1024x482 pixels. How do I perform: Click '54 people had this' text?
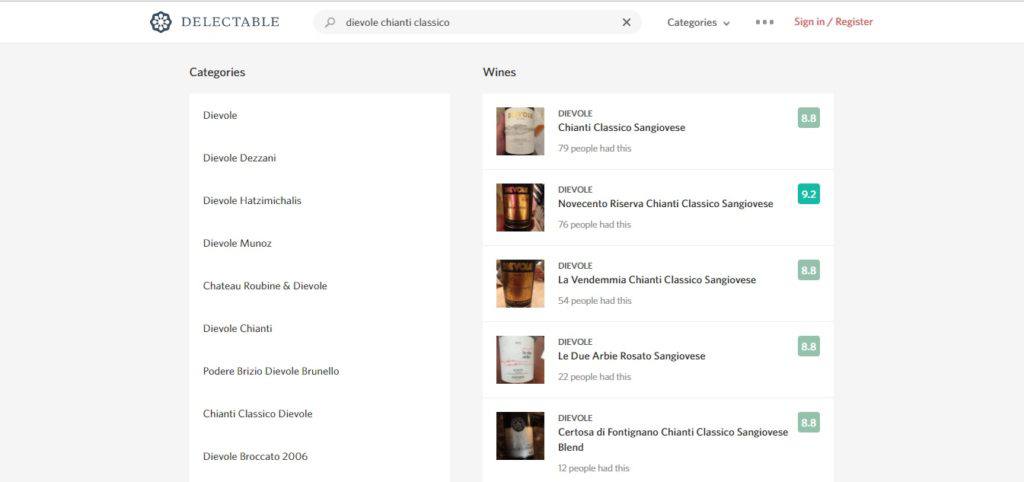coord(594,301)
